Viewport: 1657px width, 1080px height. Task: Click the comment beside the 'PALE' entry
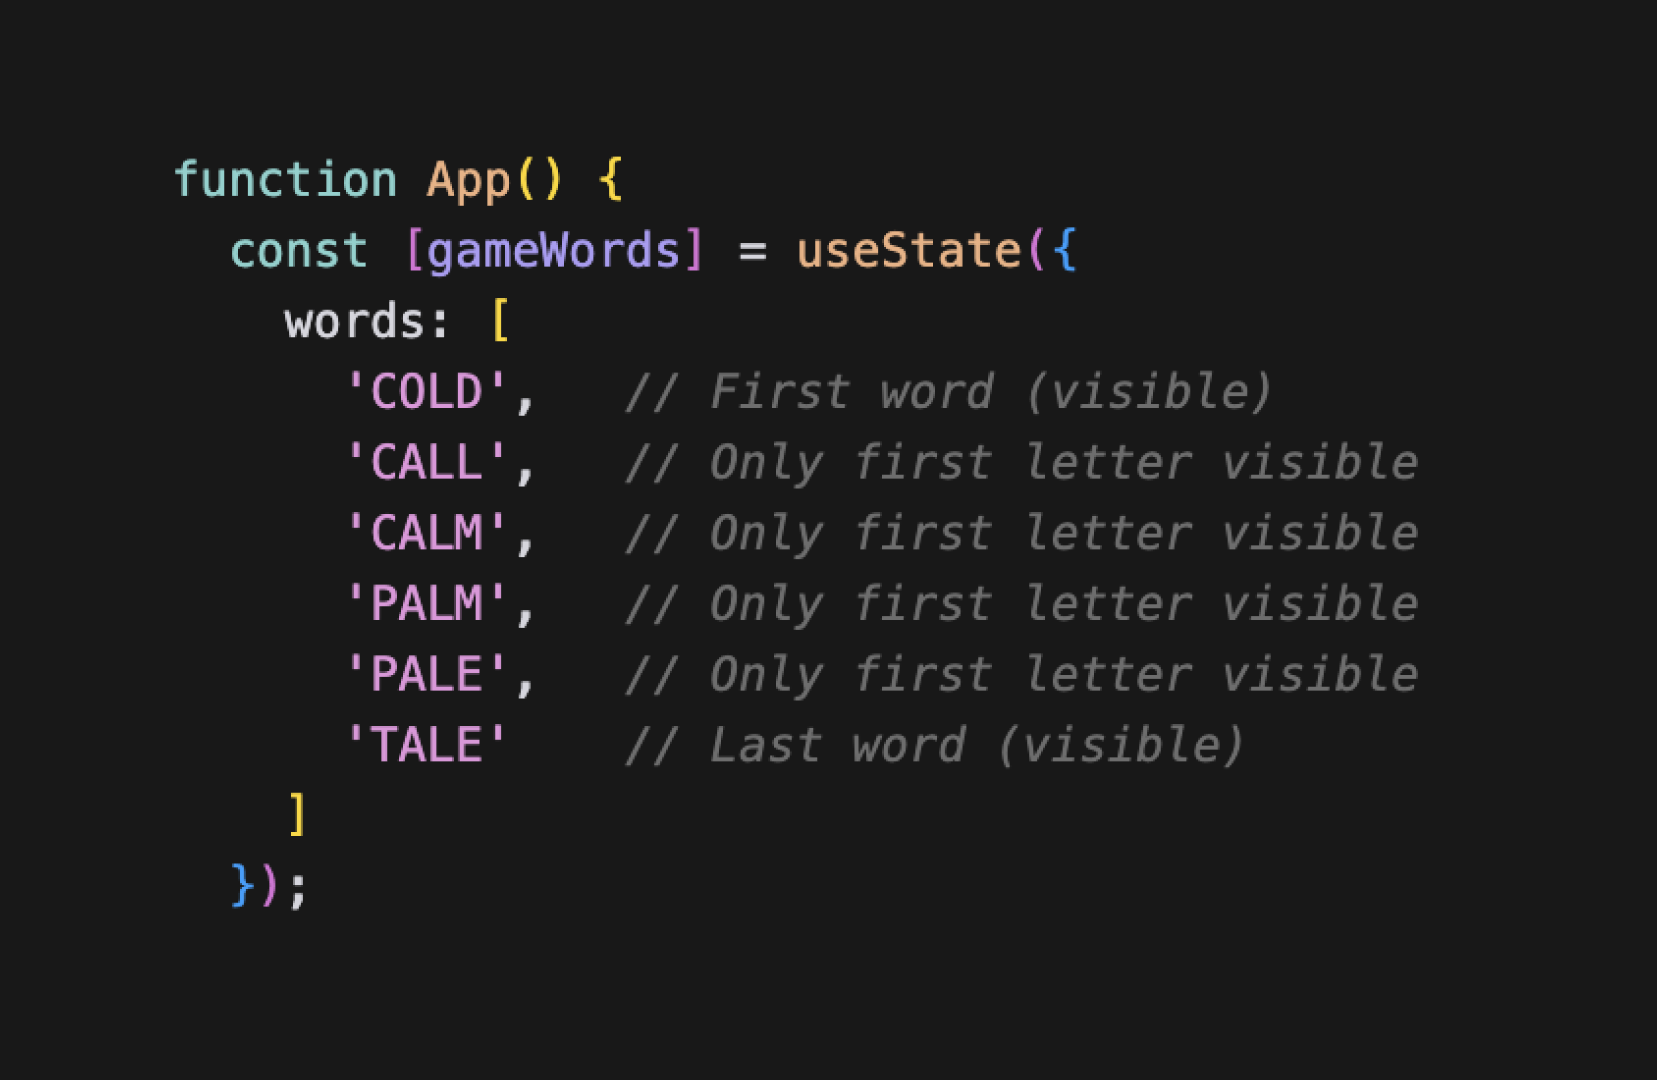tap(1021, 675)
